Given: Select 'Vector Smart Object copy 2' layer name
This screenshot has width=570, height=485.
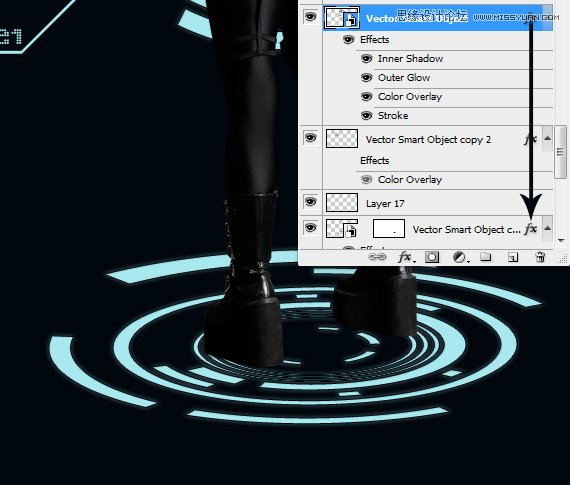Looking at the screenshot, I should click(428, 140).
